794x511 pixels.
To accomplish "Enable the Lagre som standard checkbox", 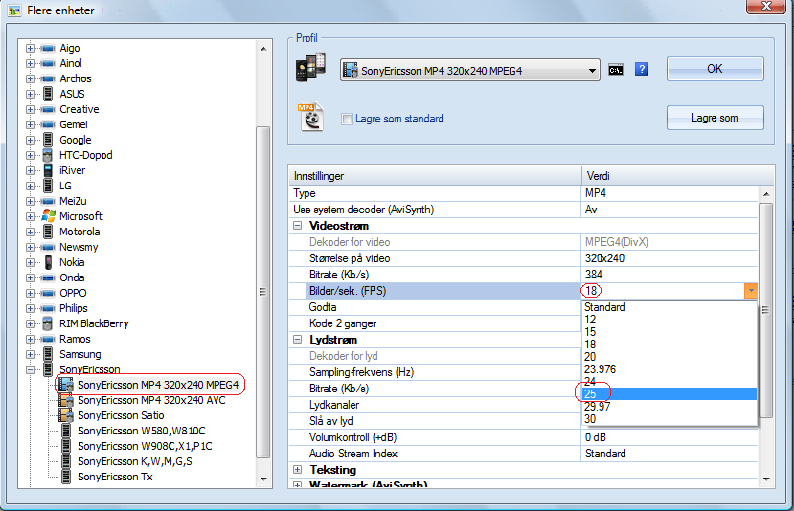I will tap(347, 119).
